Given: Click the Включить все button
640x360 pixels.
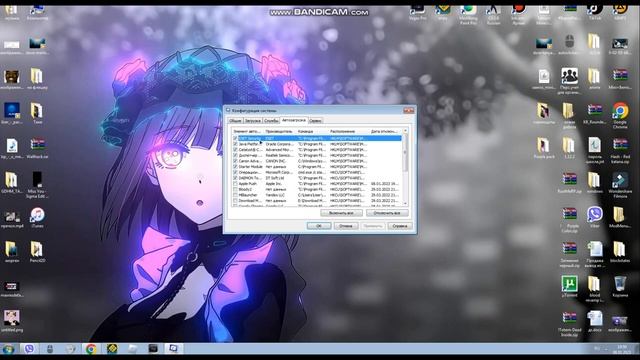Looking at the screenshot, I should click(x=341, y=213).
